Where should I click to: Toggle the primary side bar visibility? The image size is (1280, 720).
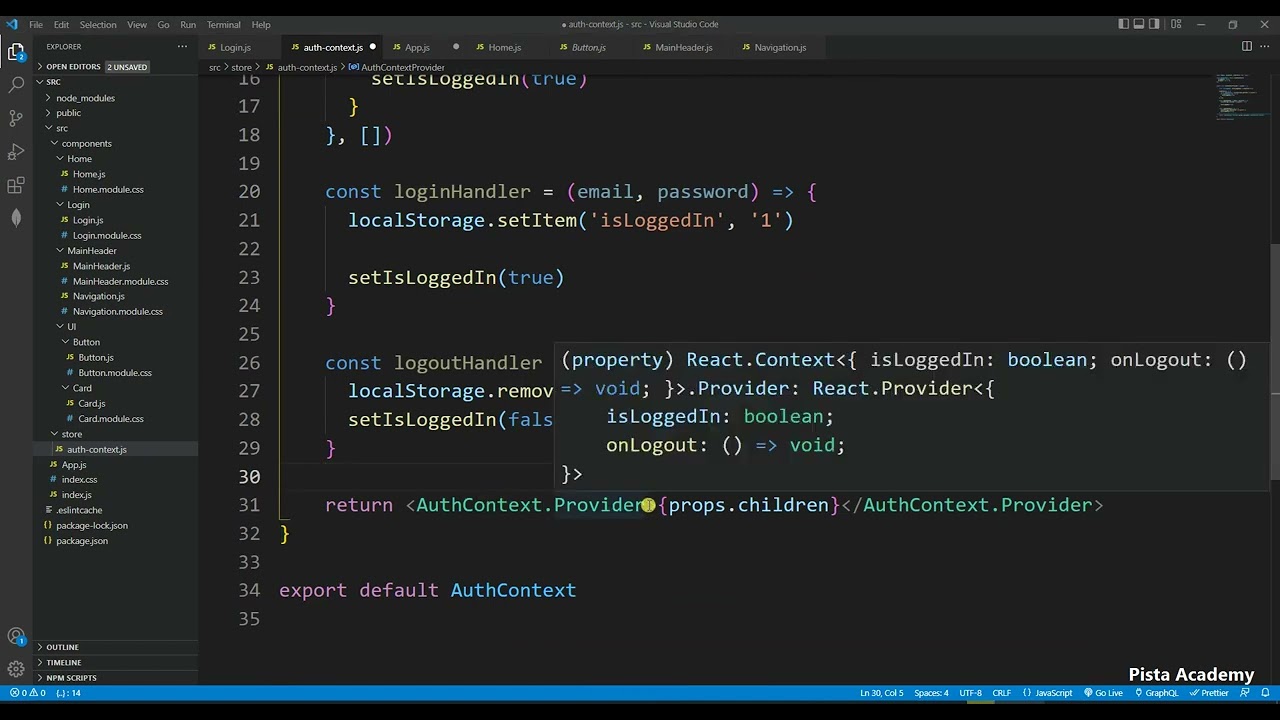(1124, 24)
